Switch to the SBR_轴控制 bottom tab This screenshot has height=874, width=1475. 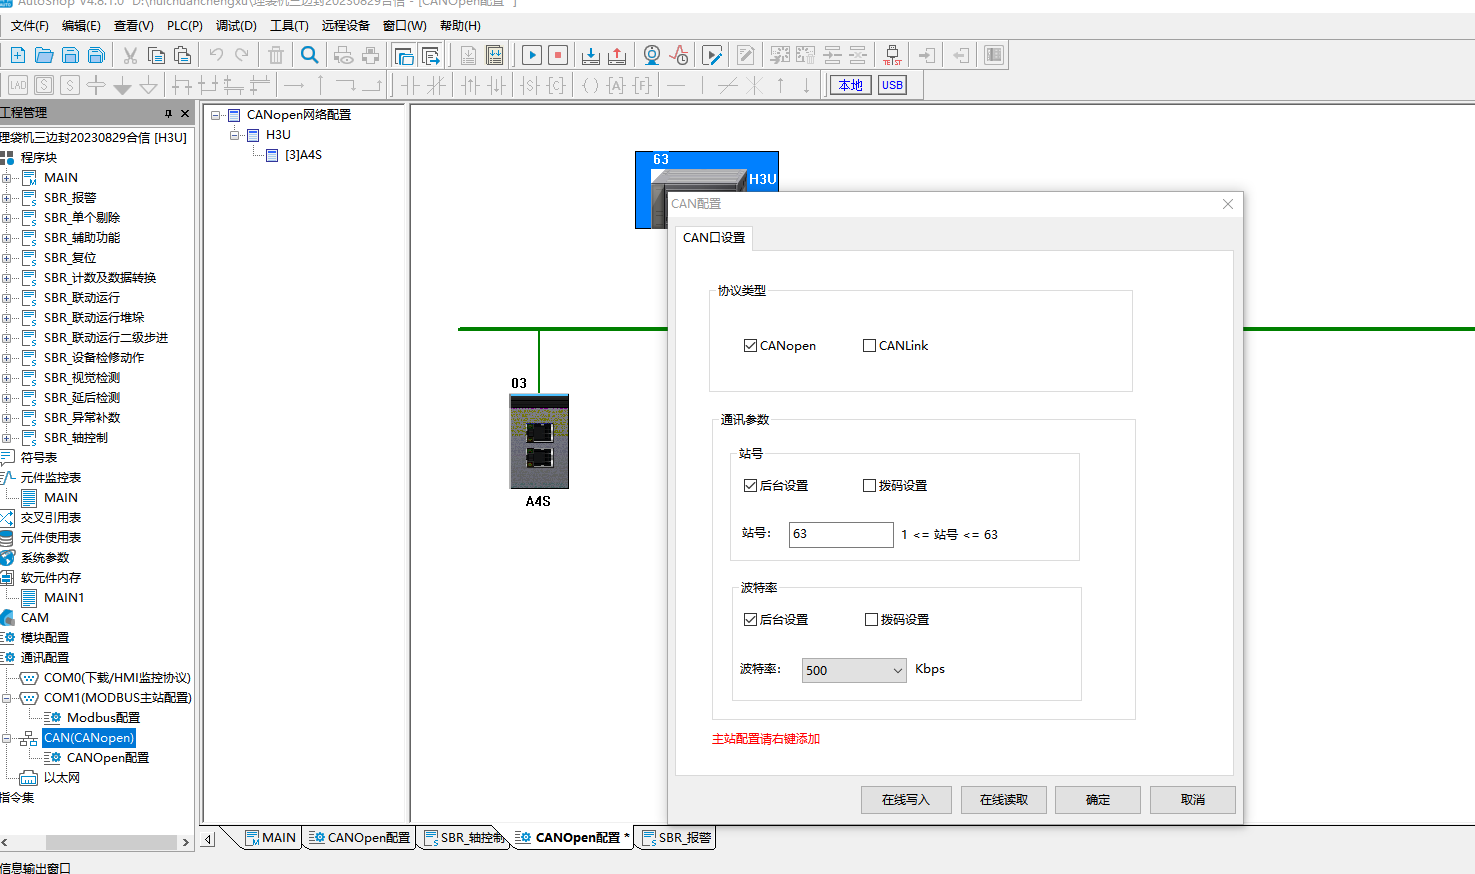(x=464, y=838)
